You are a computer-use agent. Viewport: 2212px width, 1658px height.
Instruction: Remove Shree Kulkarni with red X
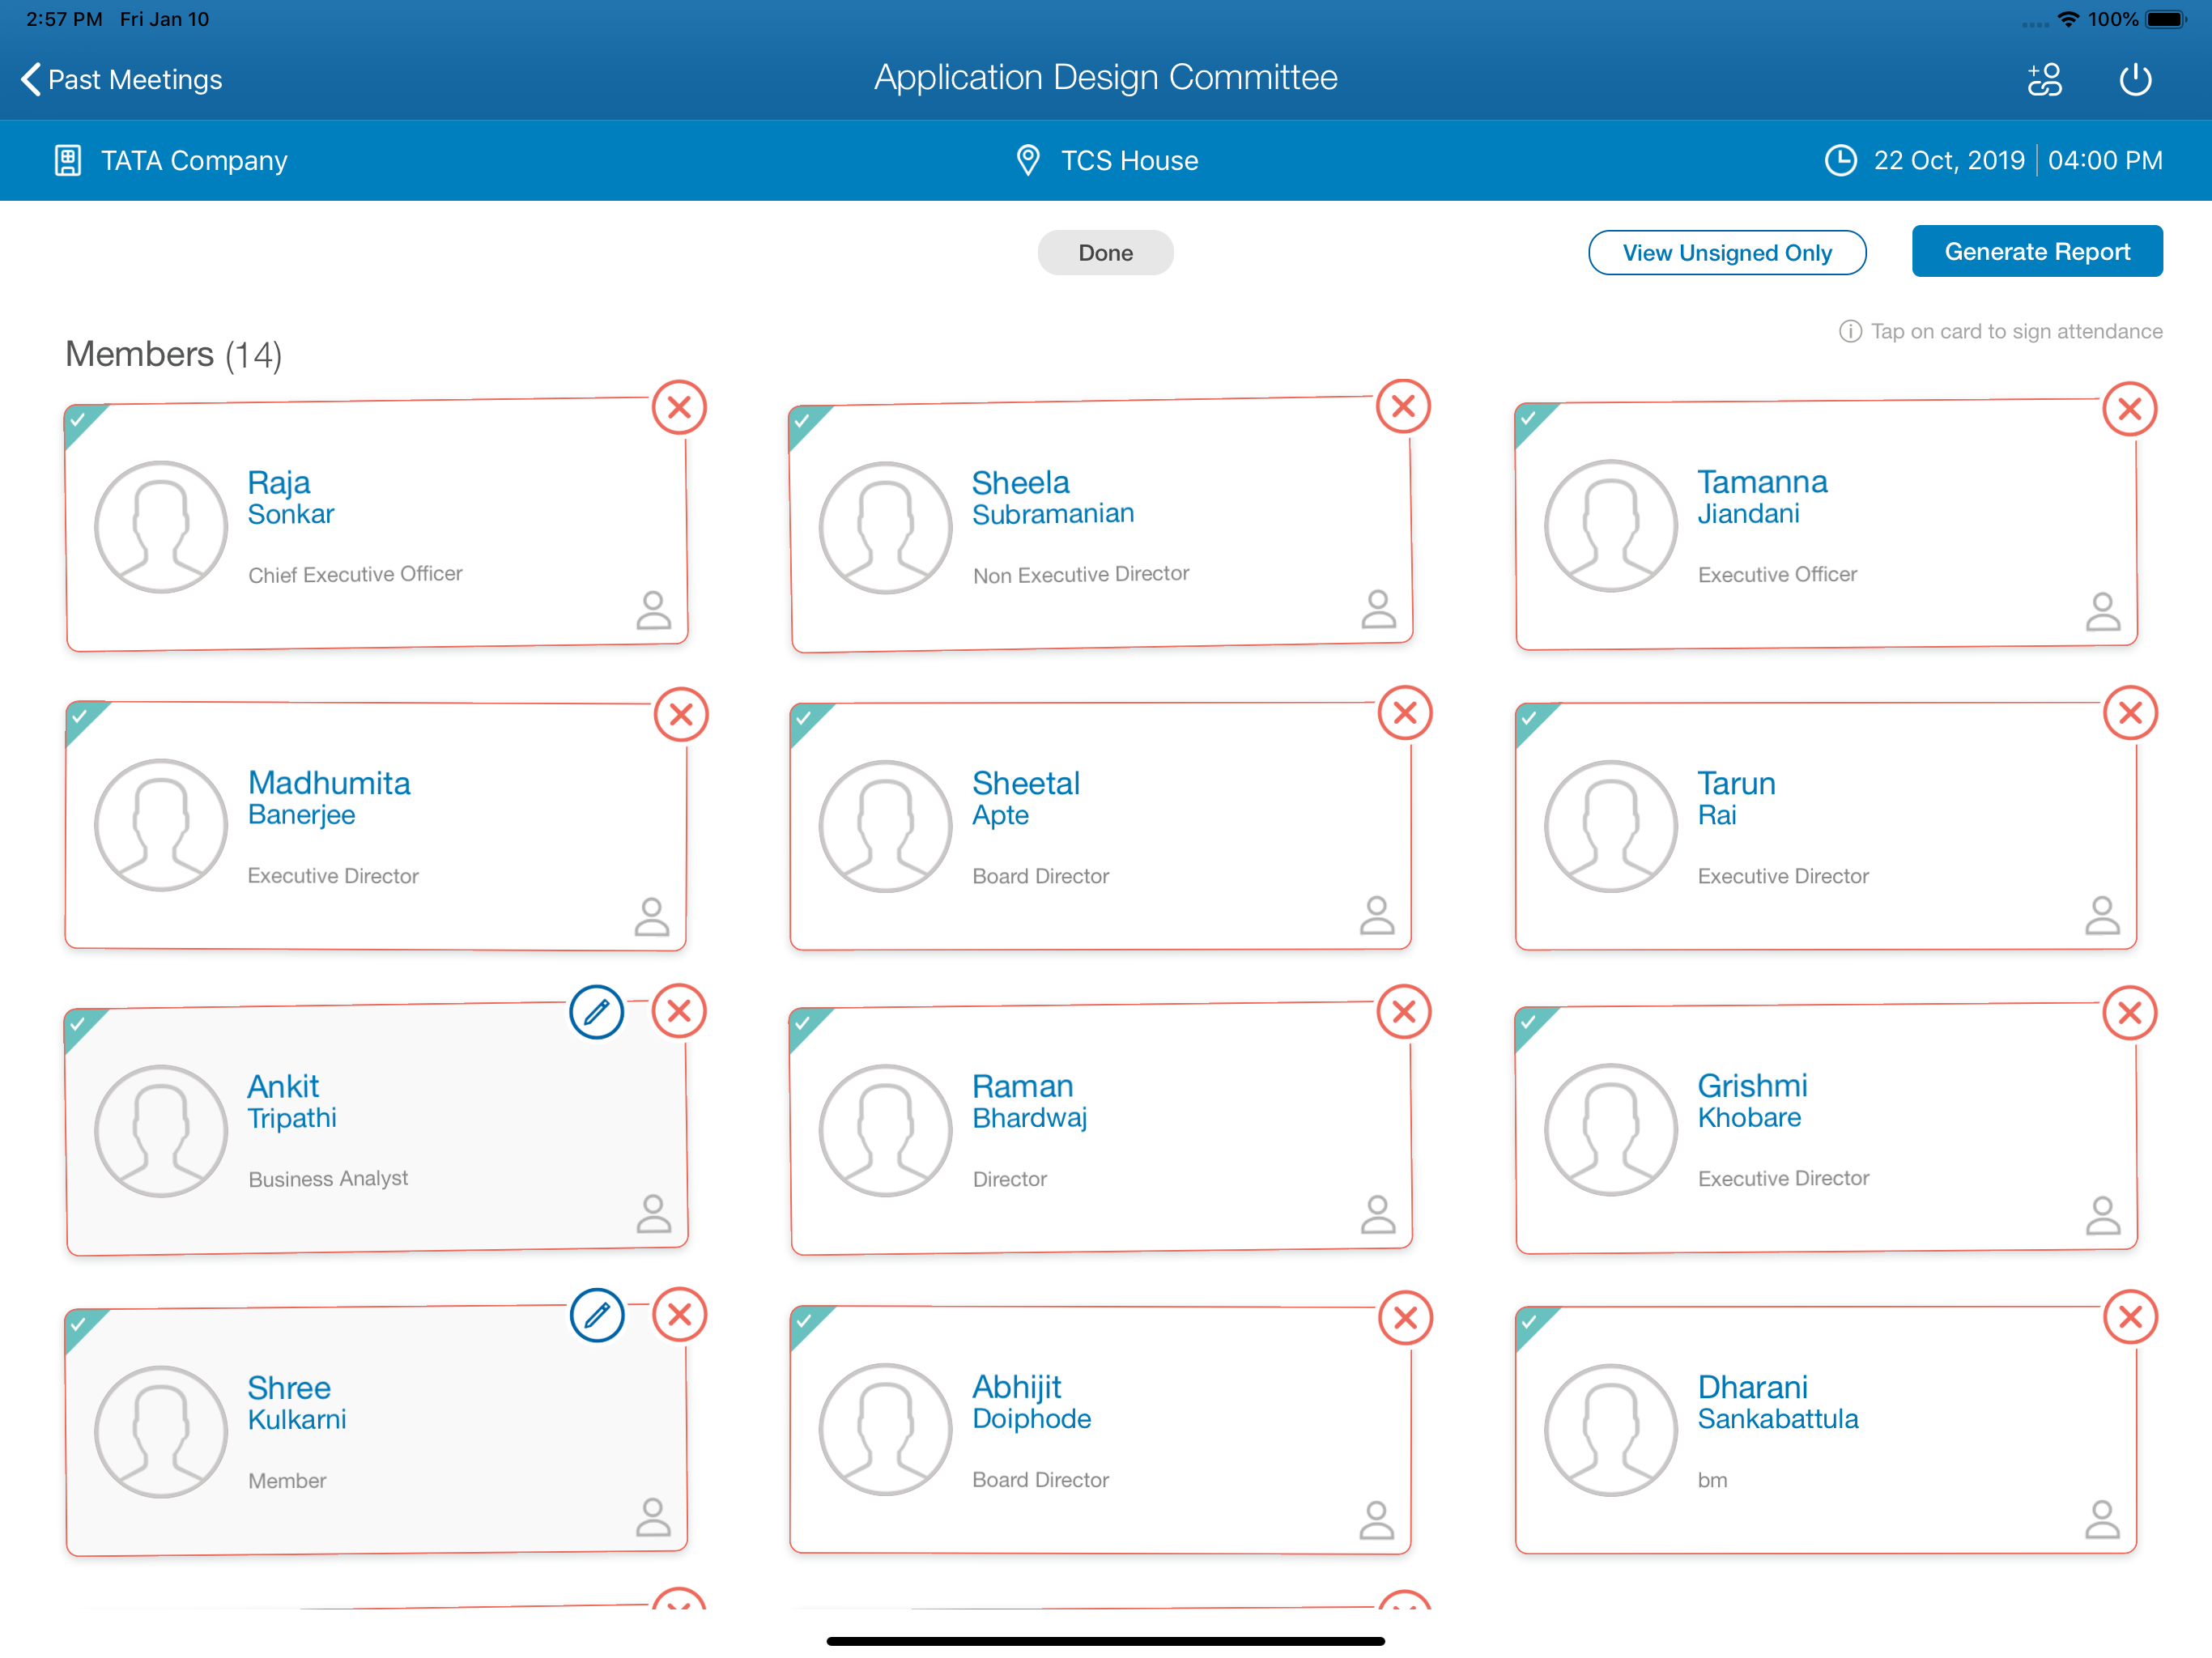[680, 1314]
